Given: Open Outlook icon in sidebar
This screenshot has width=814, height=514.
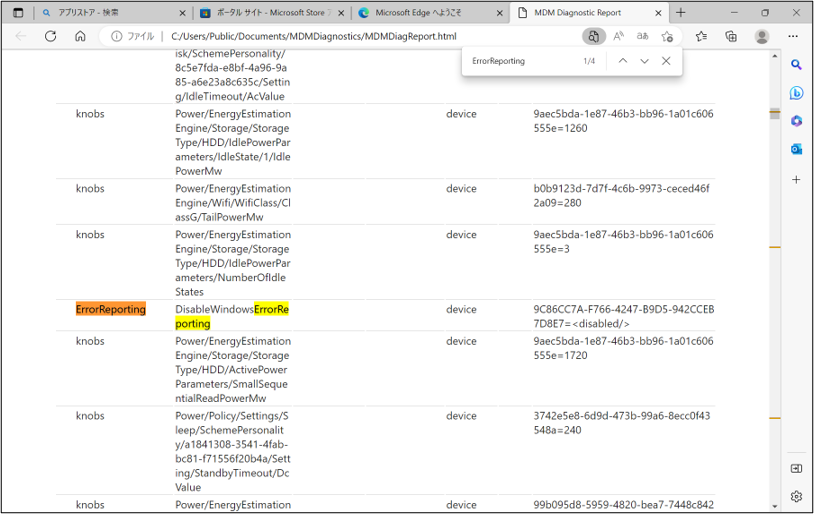Looking at the screenshot, I should tap(796, 150).
